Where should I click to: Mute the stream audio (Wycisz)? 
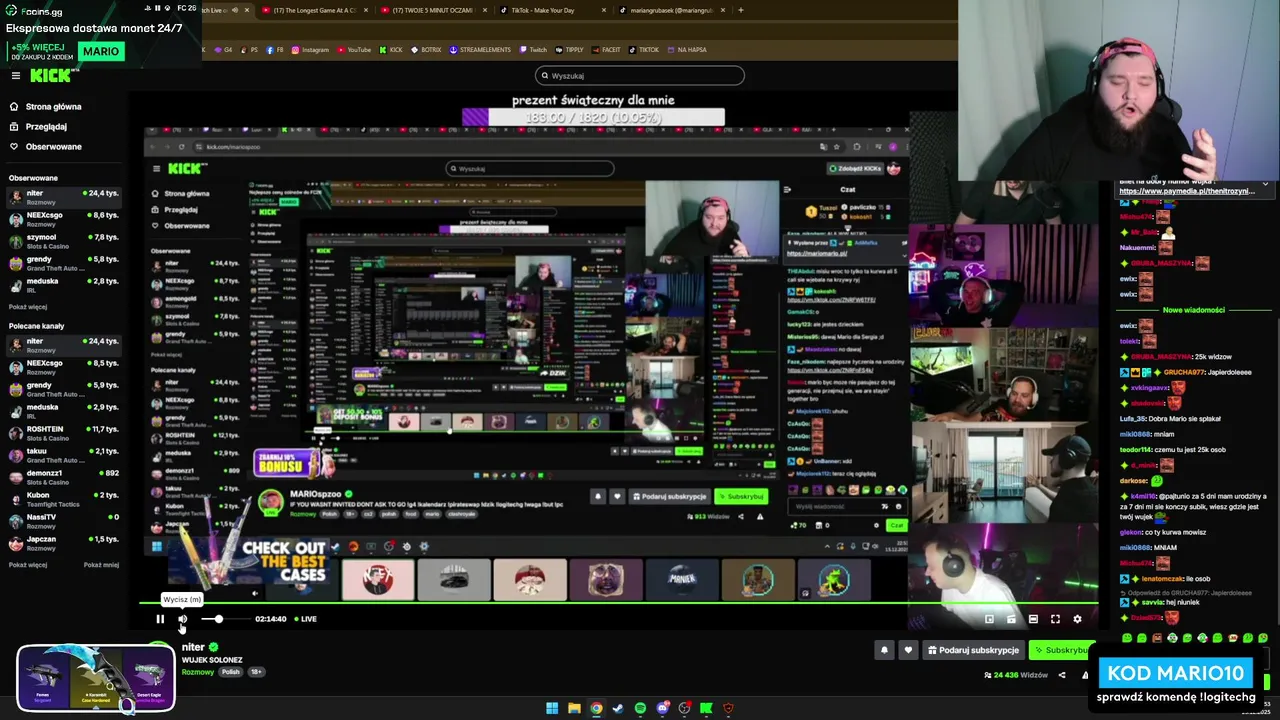(x=182, y=619)
